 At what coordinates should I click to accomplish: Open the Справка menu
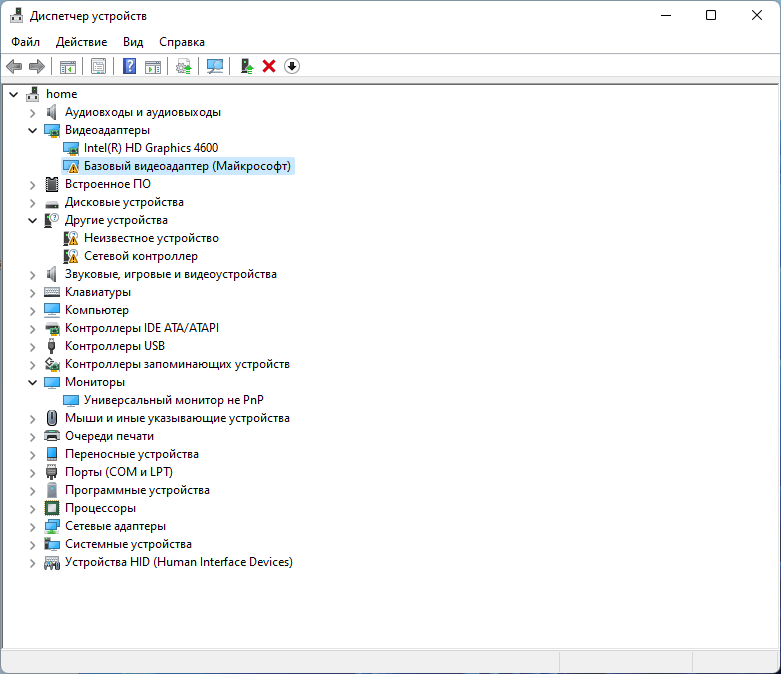[x=182, y=42]
